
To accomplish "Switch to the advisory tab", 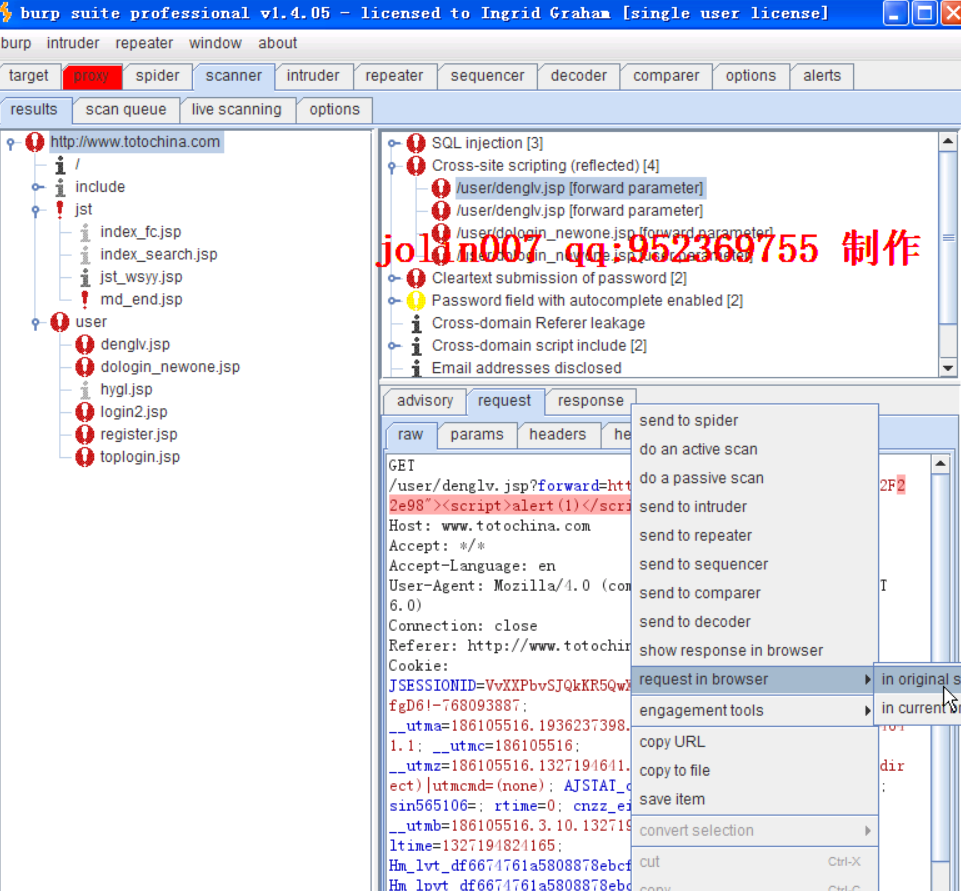I will pyautogui.click(x=425, y=401).
